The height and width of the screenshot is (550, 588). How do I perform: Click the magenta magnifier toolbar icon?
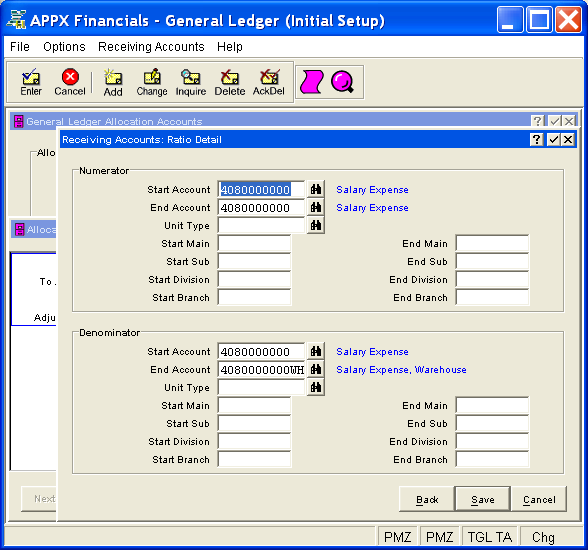(x=342, y=82)
